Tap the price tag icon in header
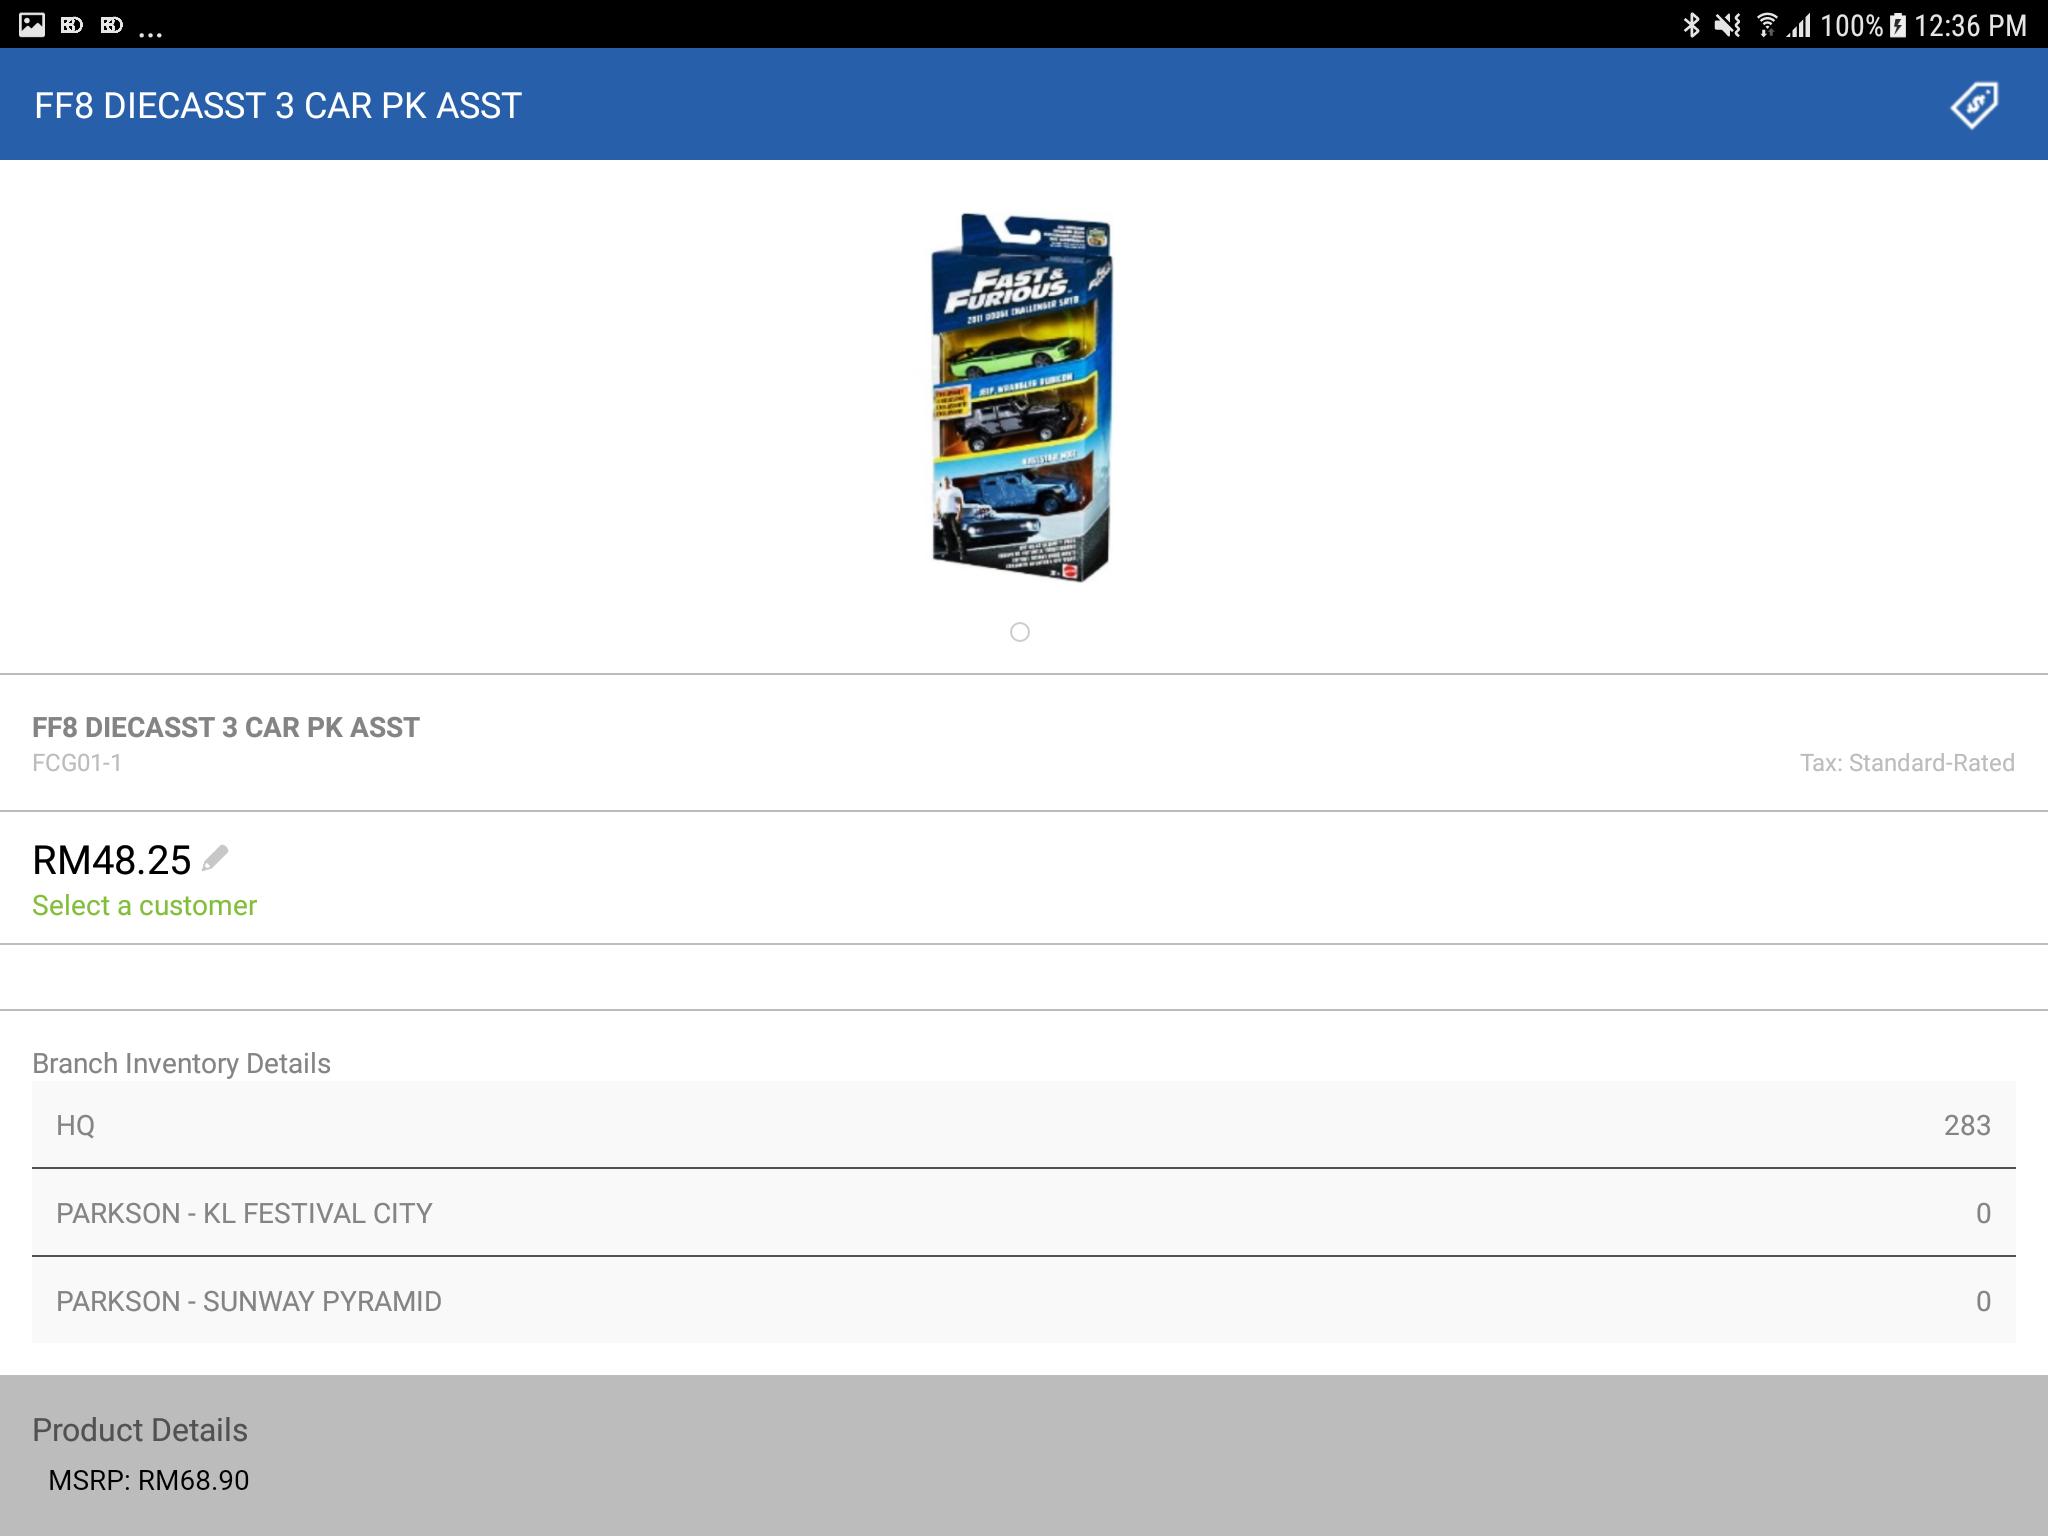The image size is (2048, 1536). tap(1974, 105)
